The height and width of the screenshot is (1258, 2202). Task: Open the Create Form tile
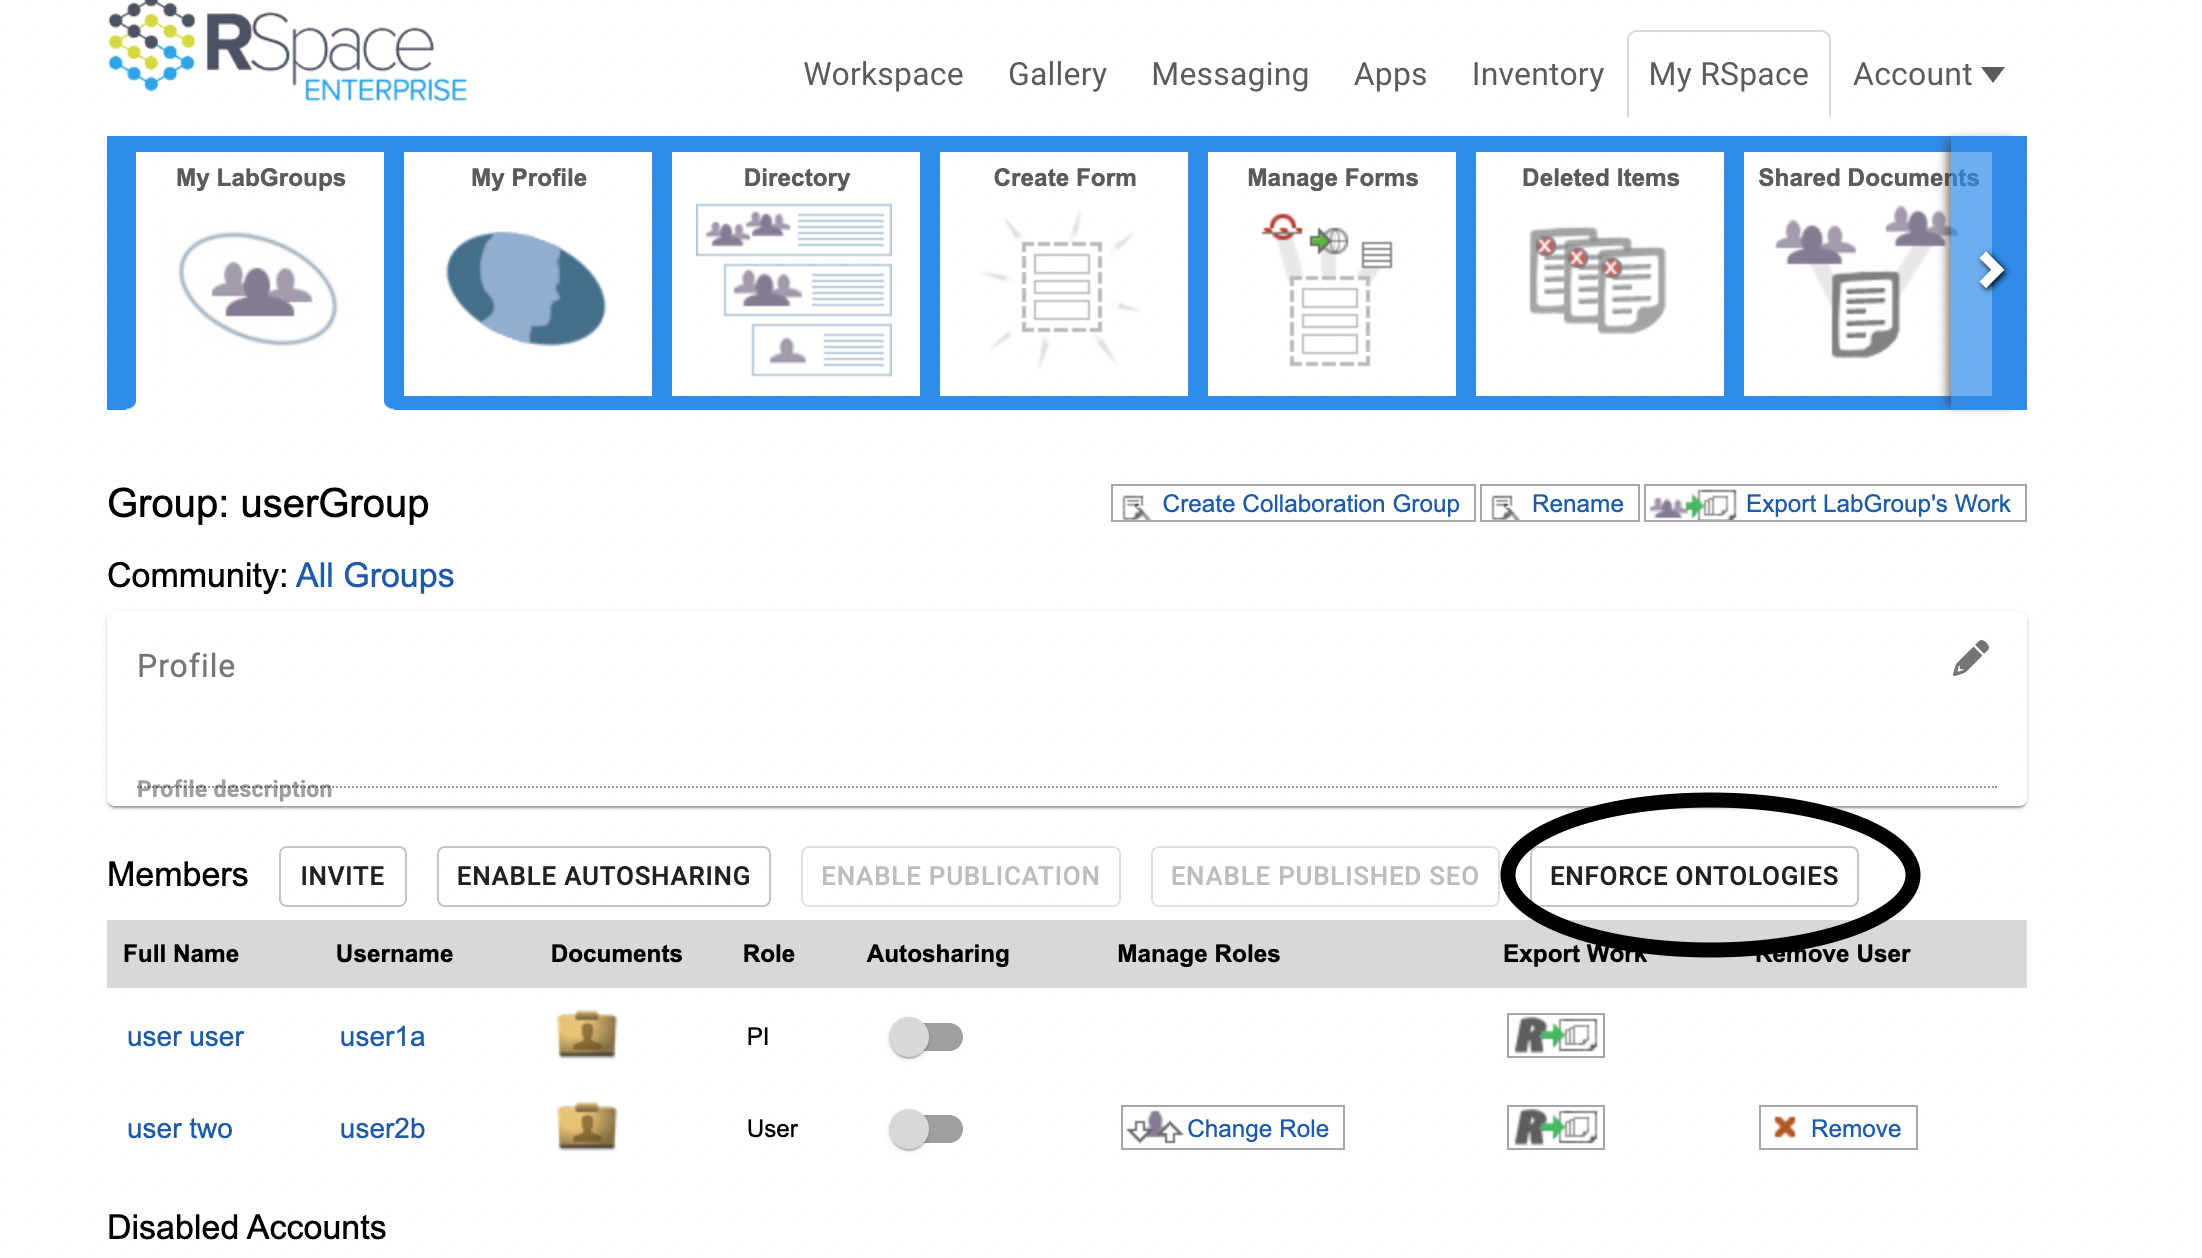coord(1064,274)
